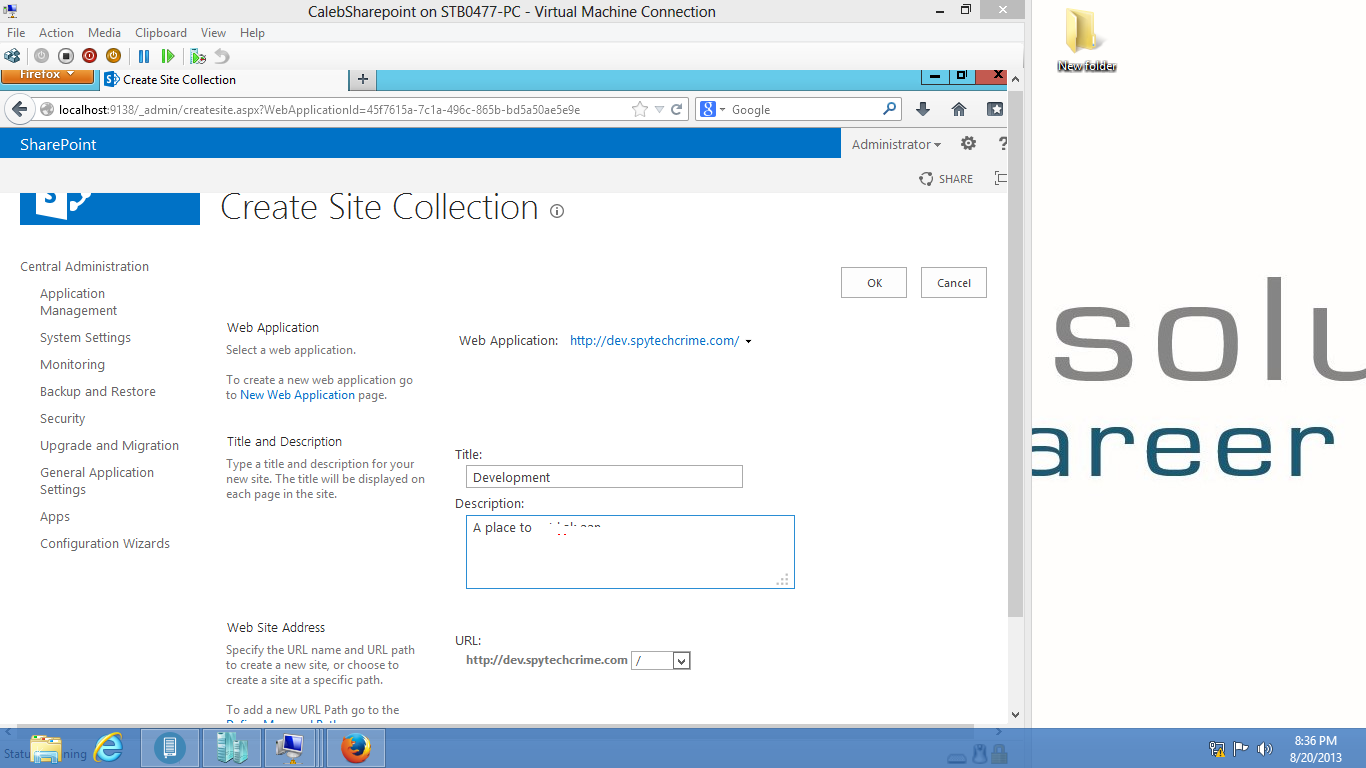Open Backup and Restore
Screen dimensions: 1366x768
pyautogui.click(x=98, y=392)
